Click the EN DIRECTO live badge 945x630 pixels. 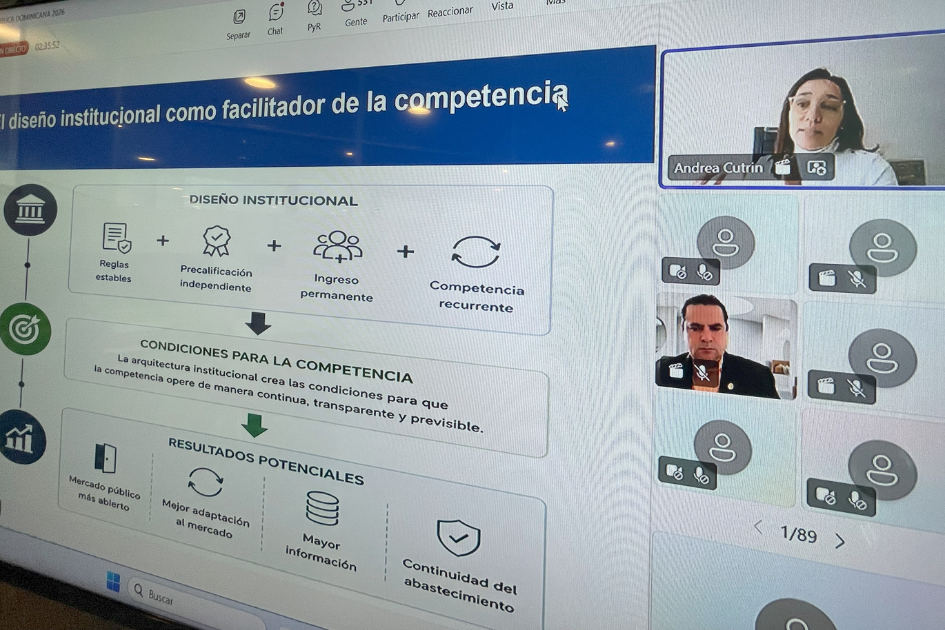[13, 49]
